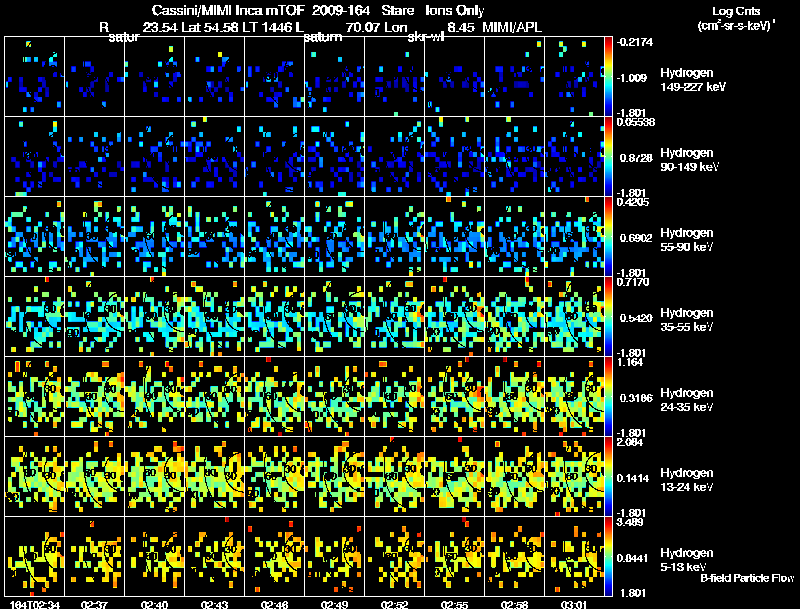The image size is (800, 609).
Task: Click the 3.489 colorbar value
Action: (x=630, y=522)
